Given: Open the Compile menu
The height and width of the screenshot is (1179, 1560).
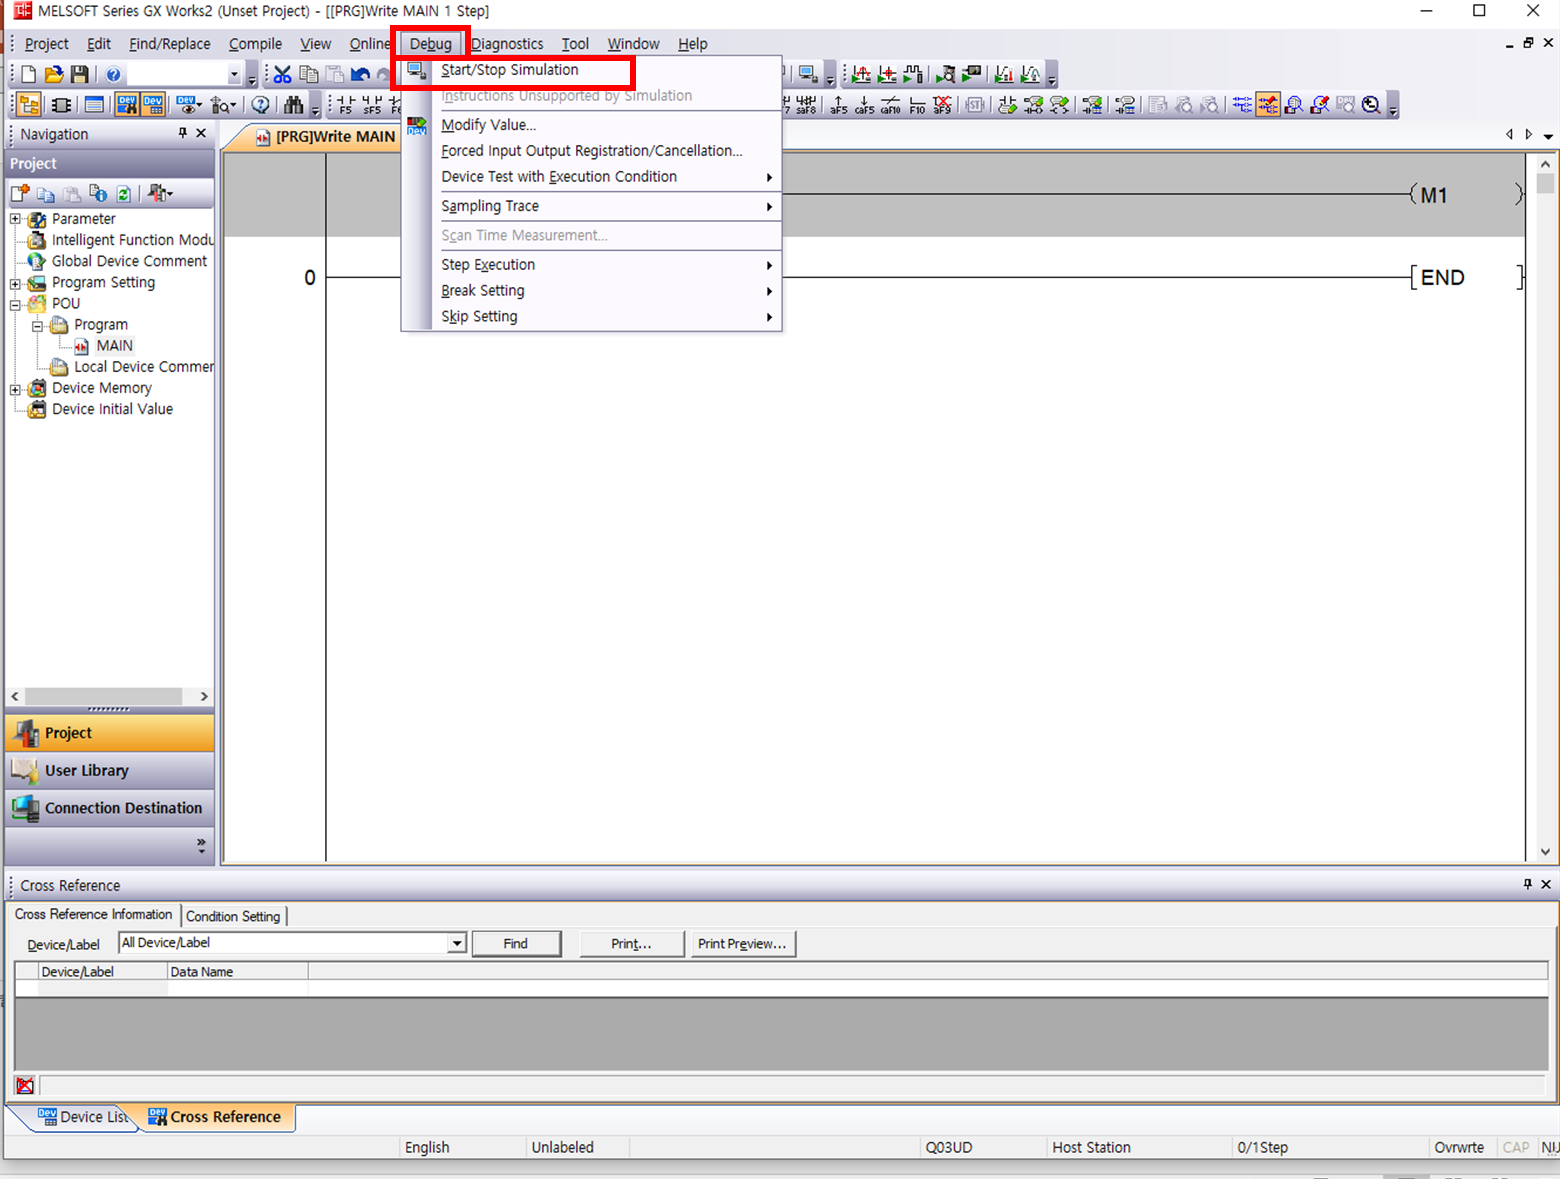Looking at the screenshot, I should point(255,44).
